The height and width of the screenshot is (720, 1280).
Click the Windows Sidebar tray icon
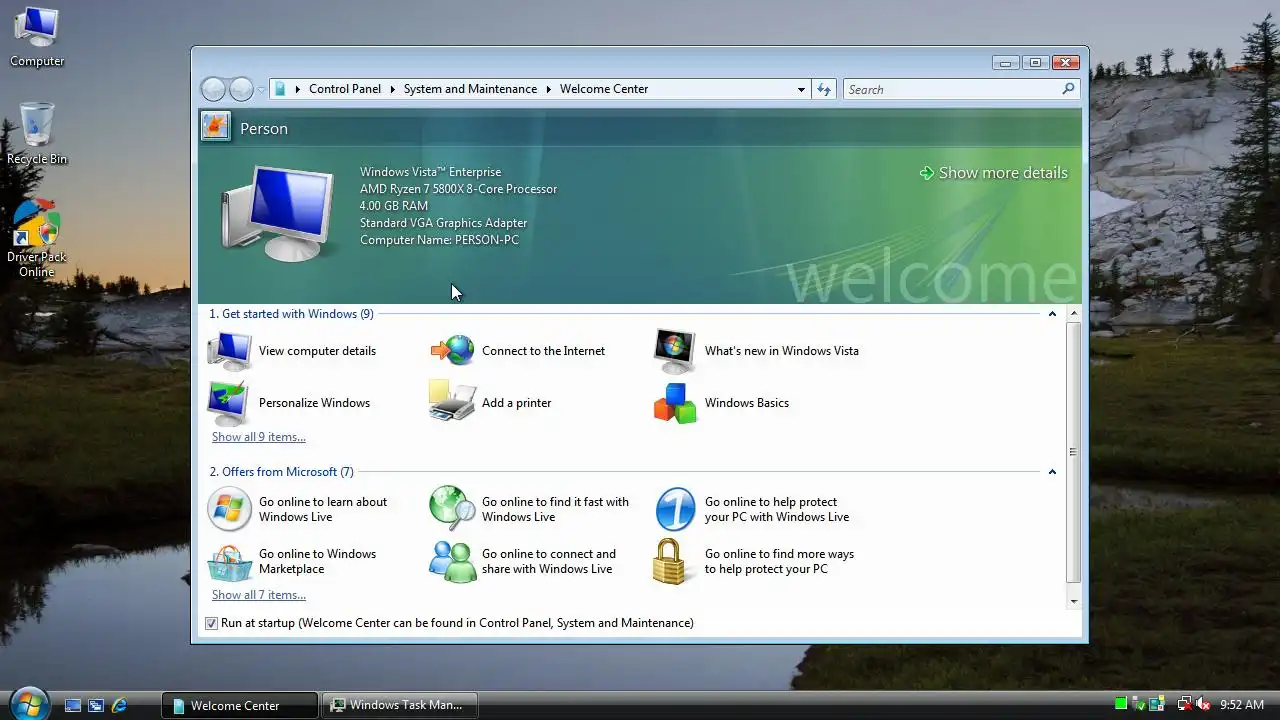1157,705
